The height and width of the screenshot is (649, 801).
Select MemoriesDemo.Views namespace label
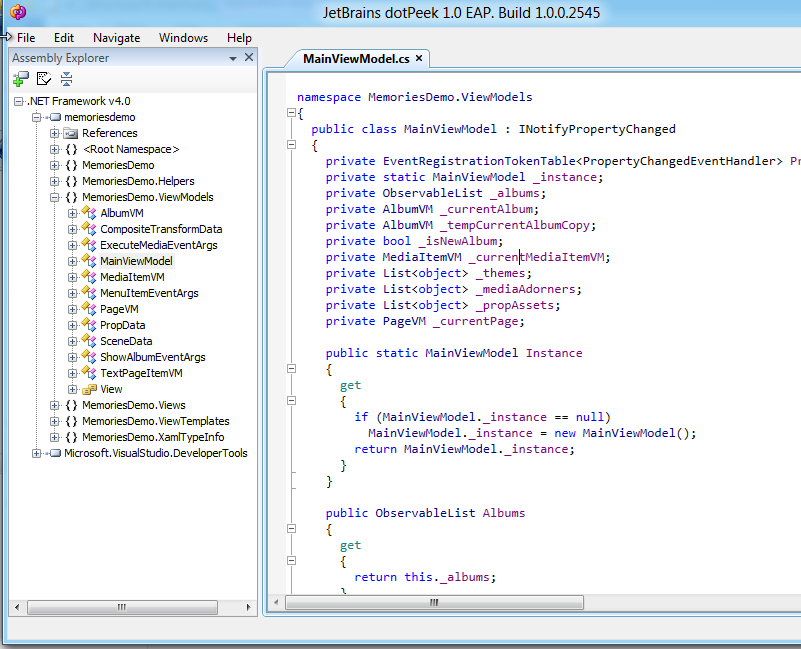(x=134, y=405)
